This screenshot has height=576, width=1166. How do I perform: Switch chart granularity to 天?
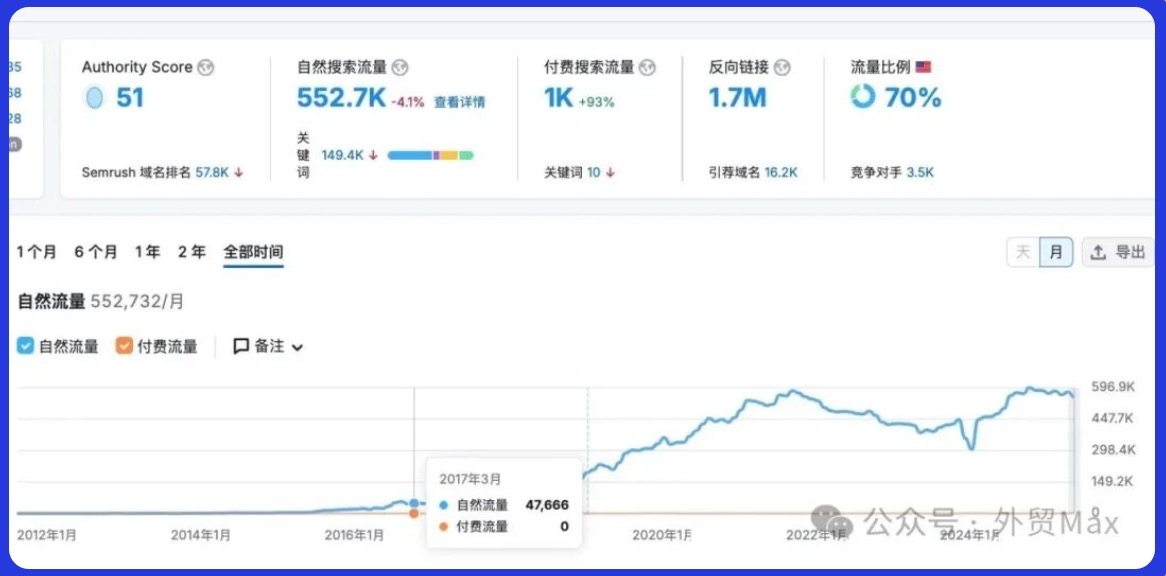click(x=1023, y=253)
